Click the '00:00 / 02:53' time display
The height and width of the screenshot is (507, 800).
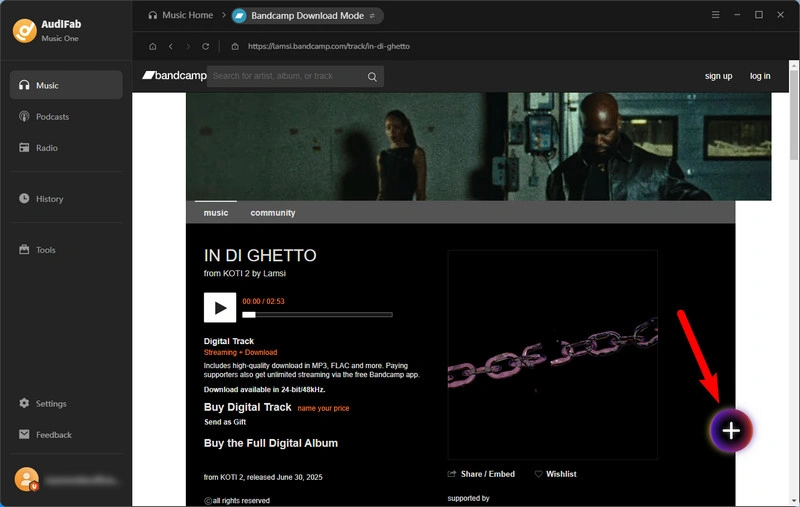click(x=263, y=301)
